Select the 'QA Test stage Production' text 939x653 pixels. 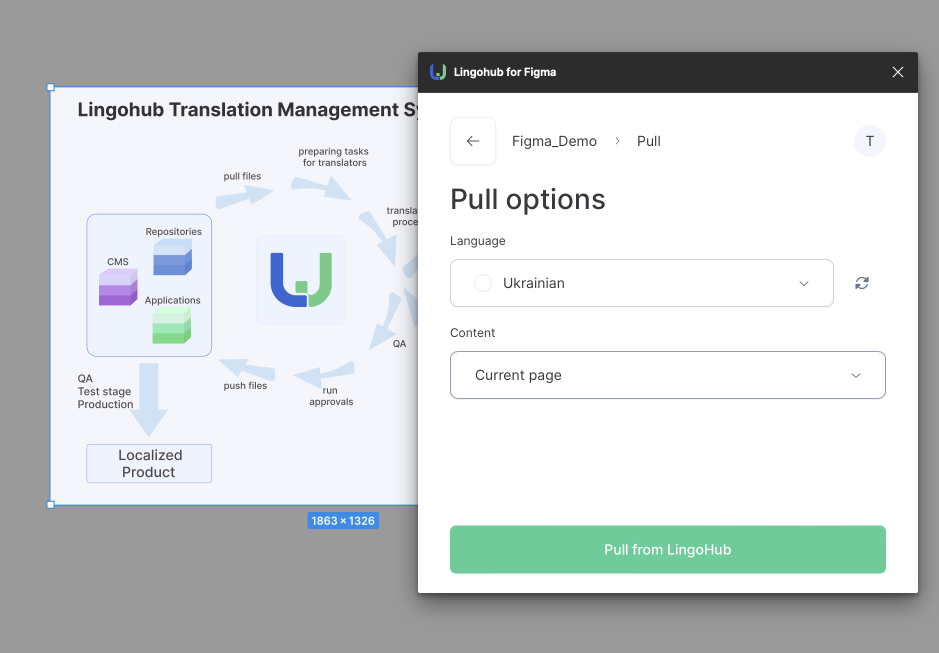click(x=105, y=391)
